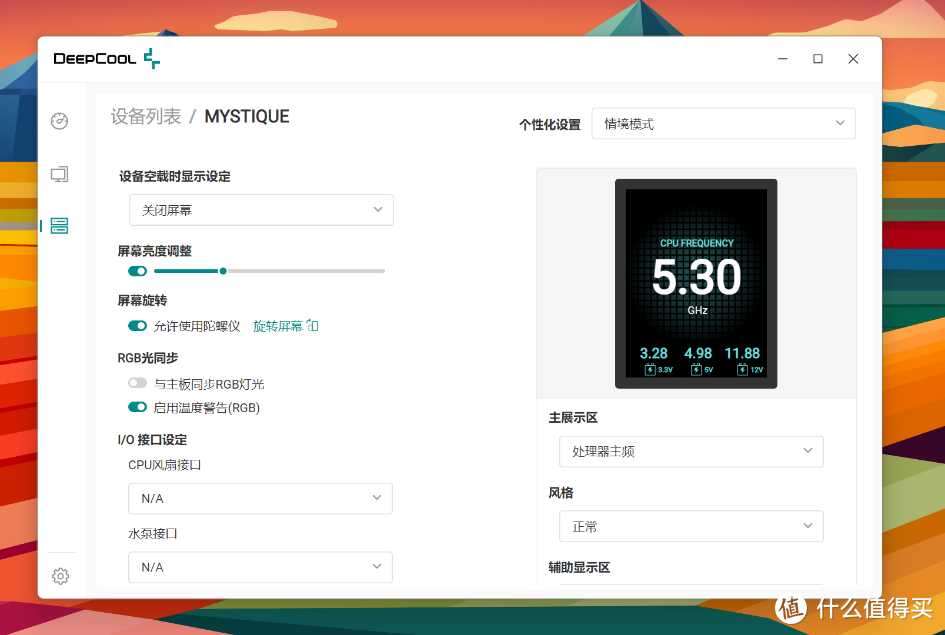Select the device list icon in sidebar

[x=59, y=226]
